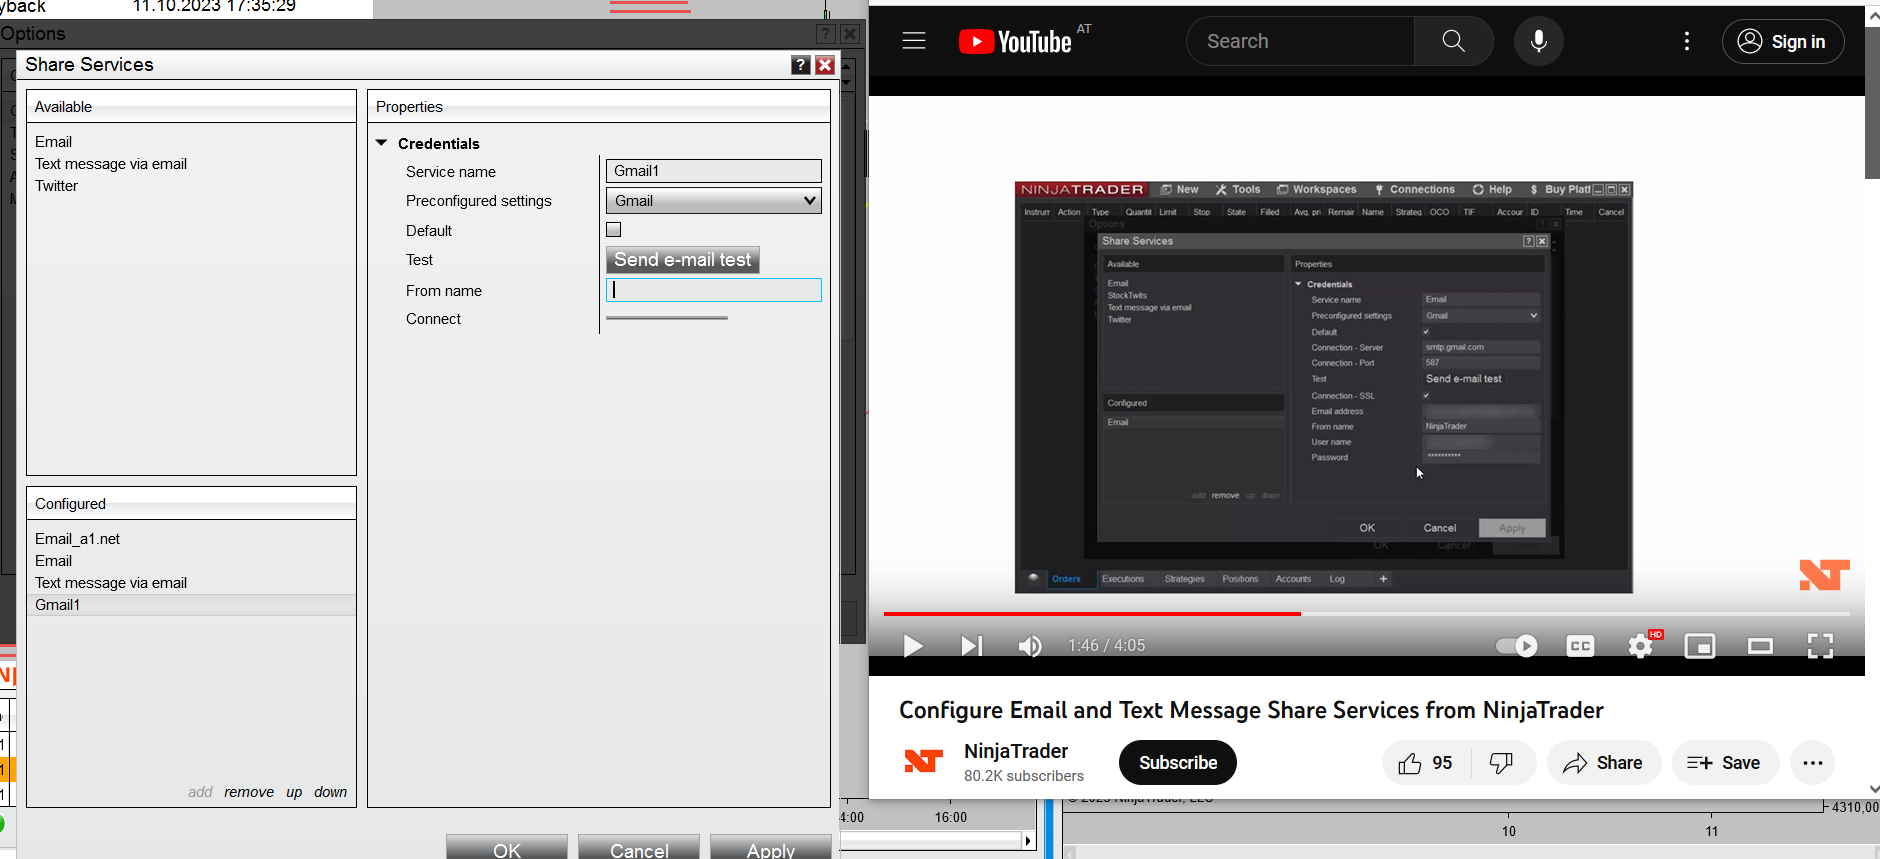Open the Preconfigured settings dropdown
The image size is (1880, 859).
(714, 201)
